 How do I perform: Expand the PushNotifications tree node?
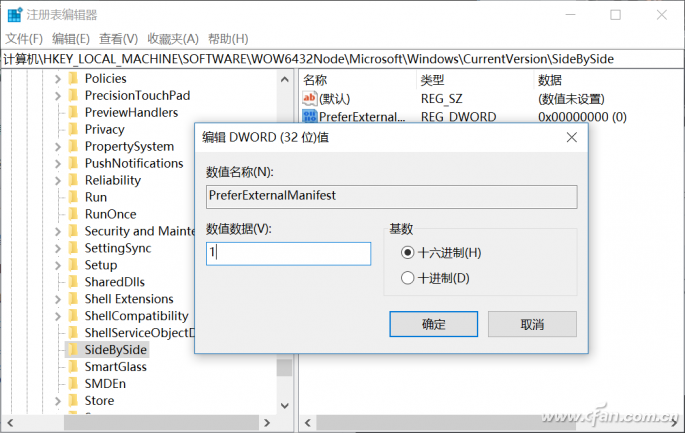58,164
